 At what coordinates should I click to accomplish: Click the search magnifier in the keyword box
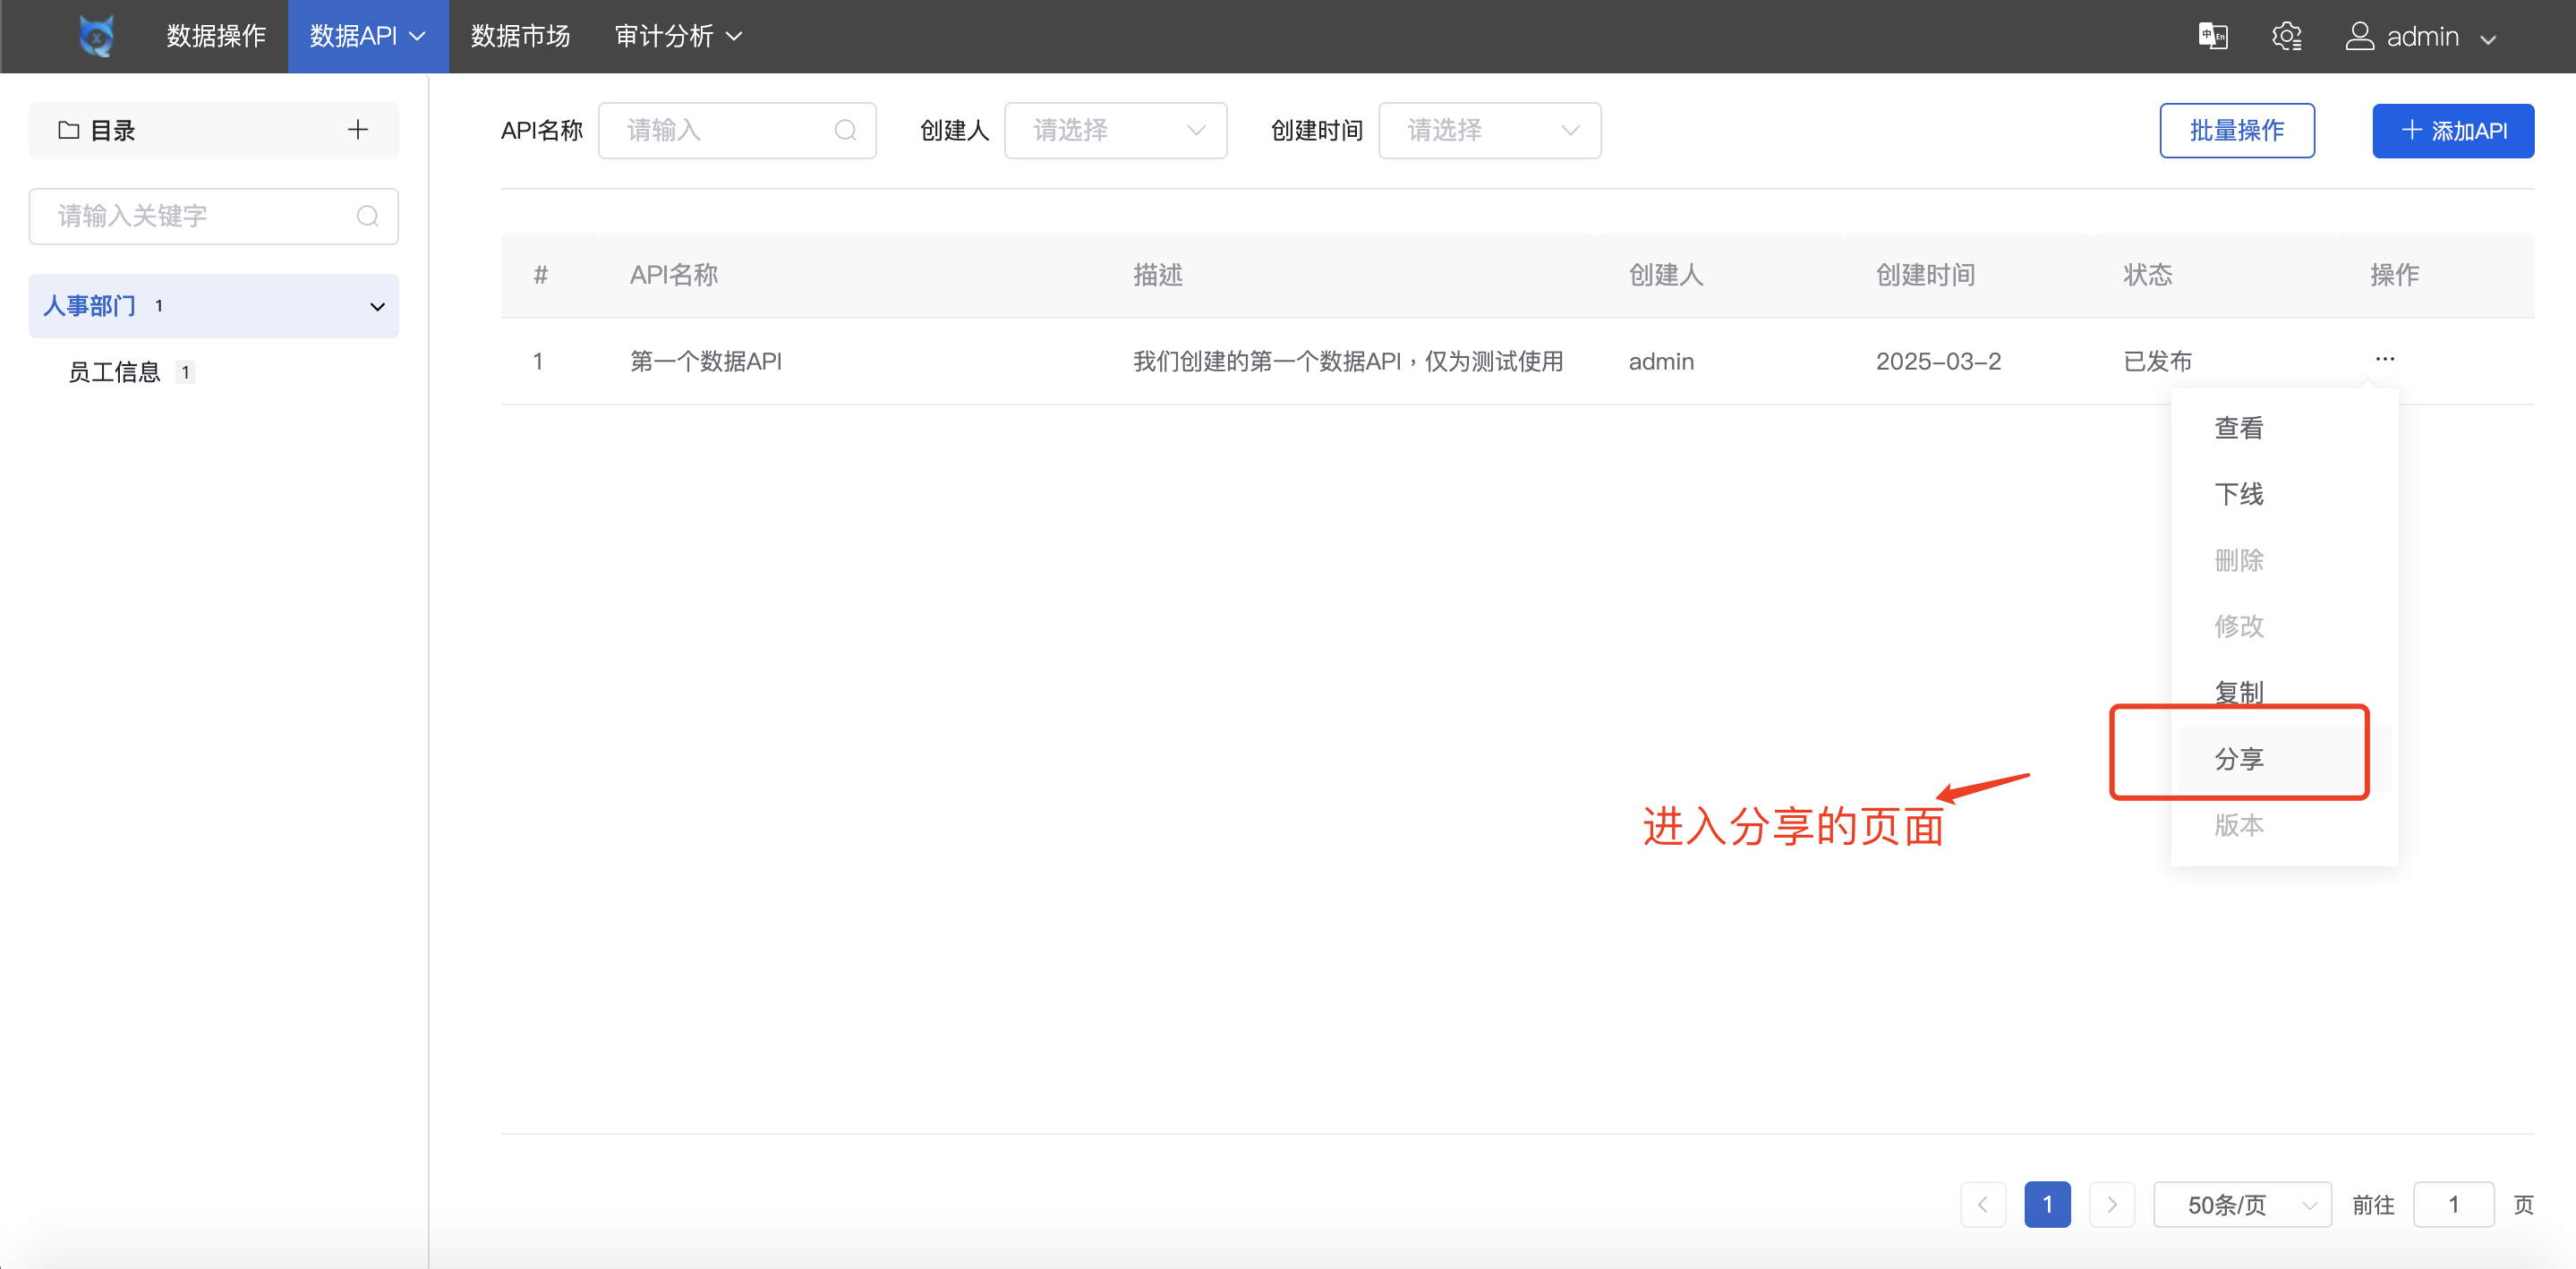click(366, 216)
